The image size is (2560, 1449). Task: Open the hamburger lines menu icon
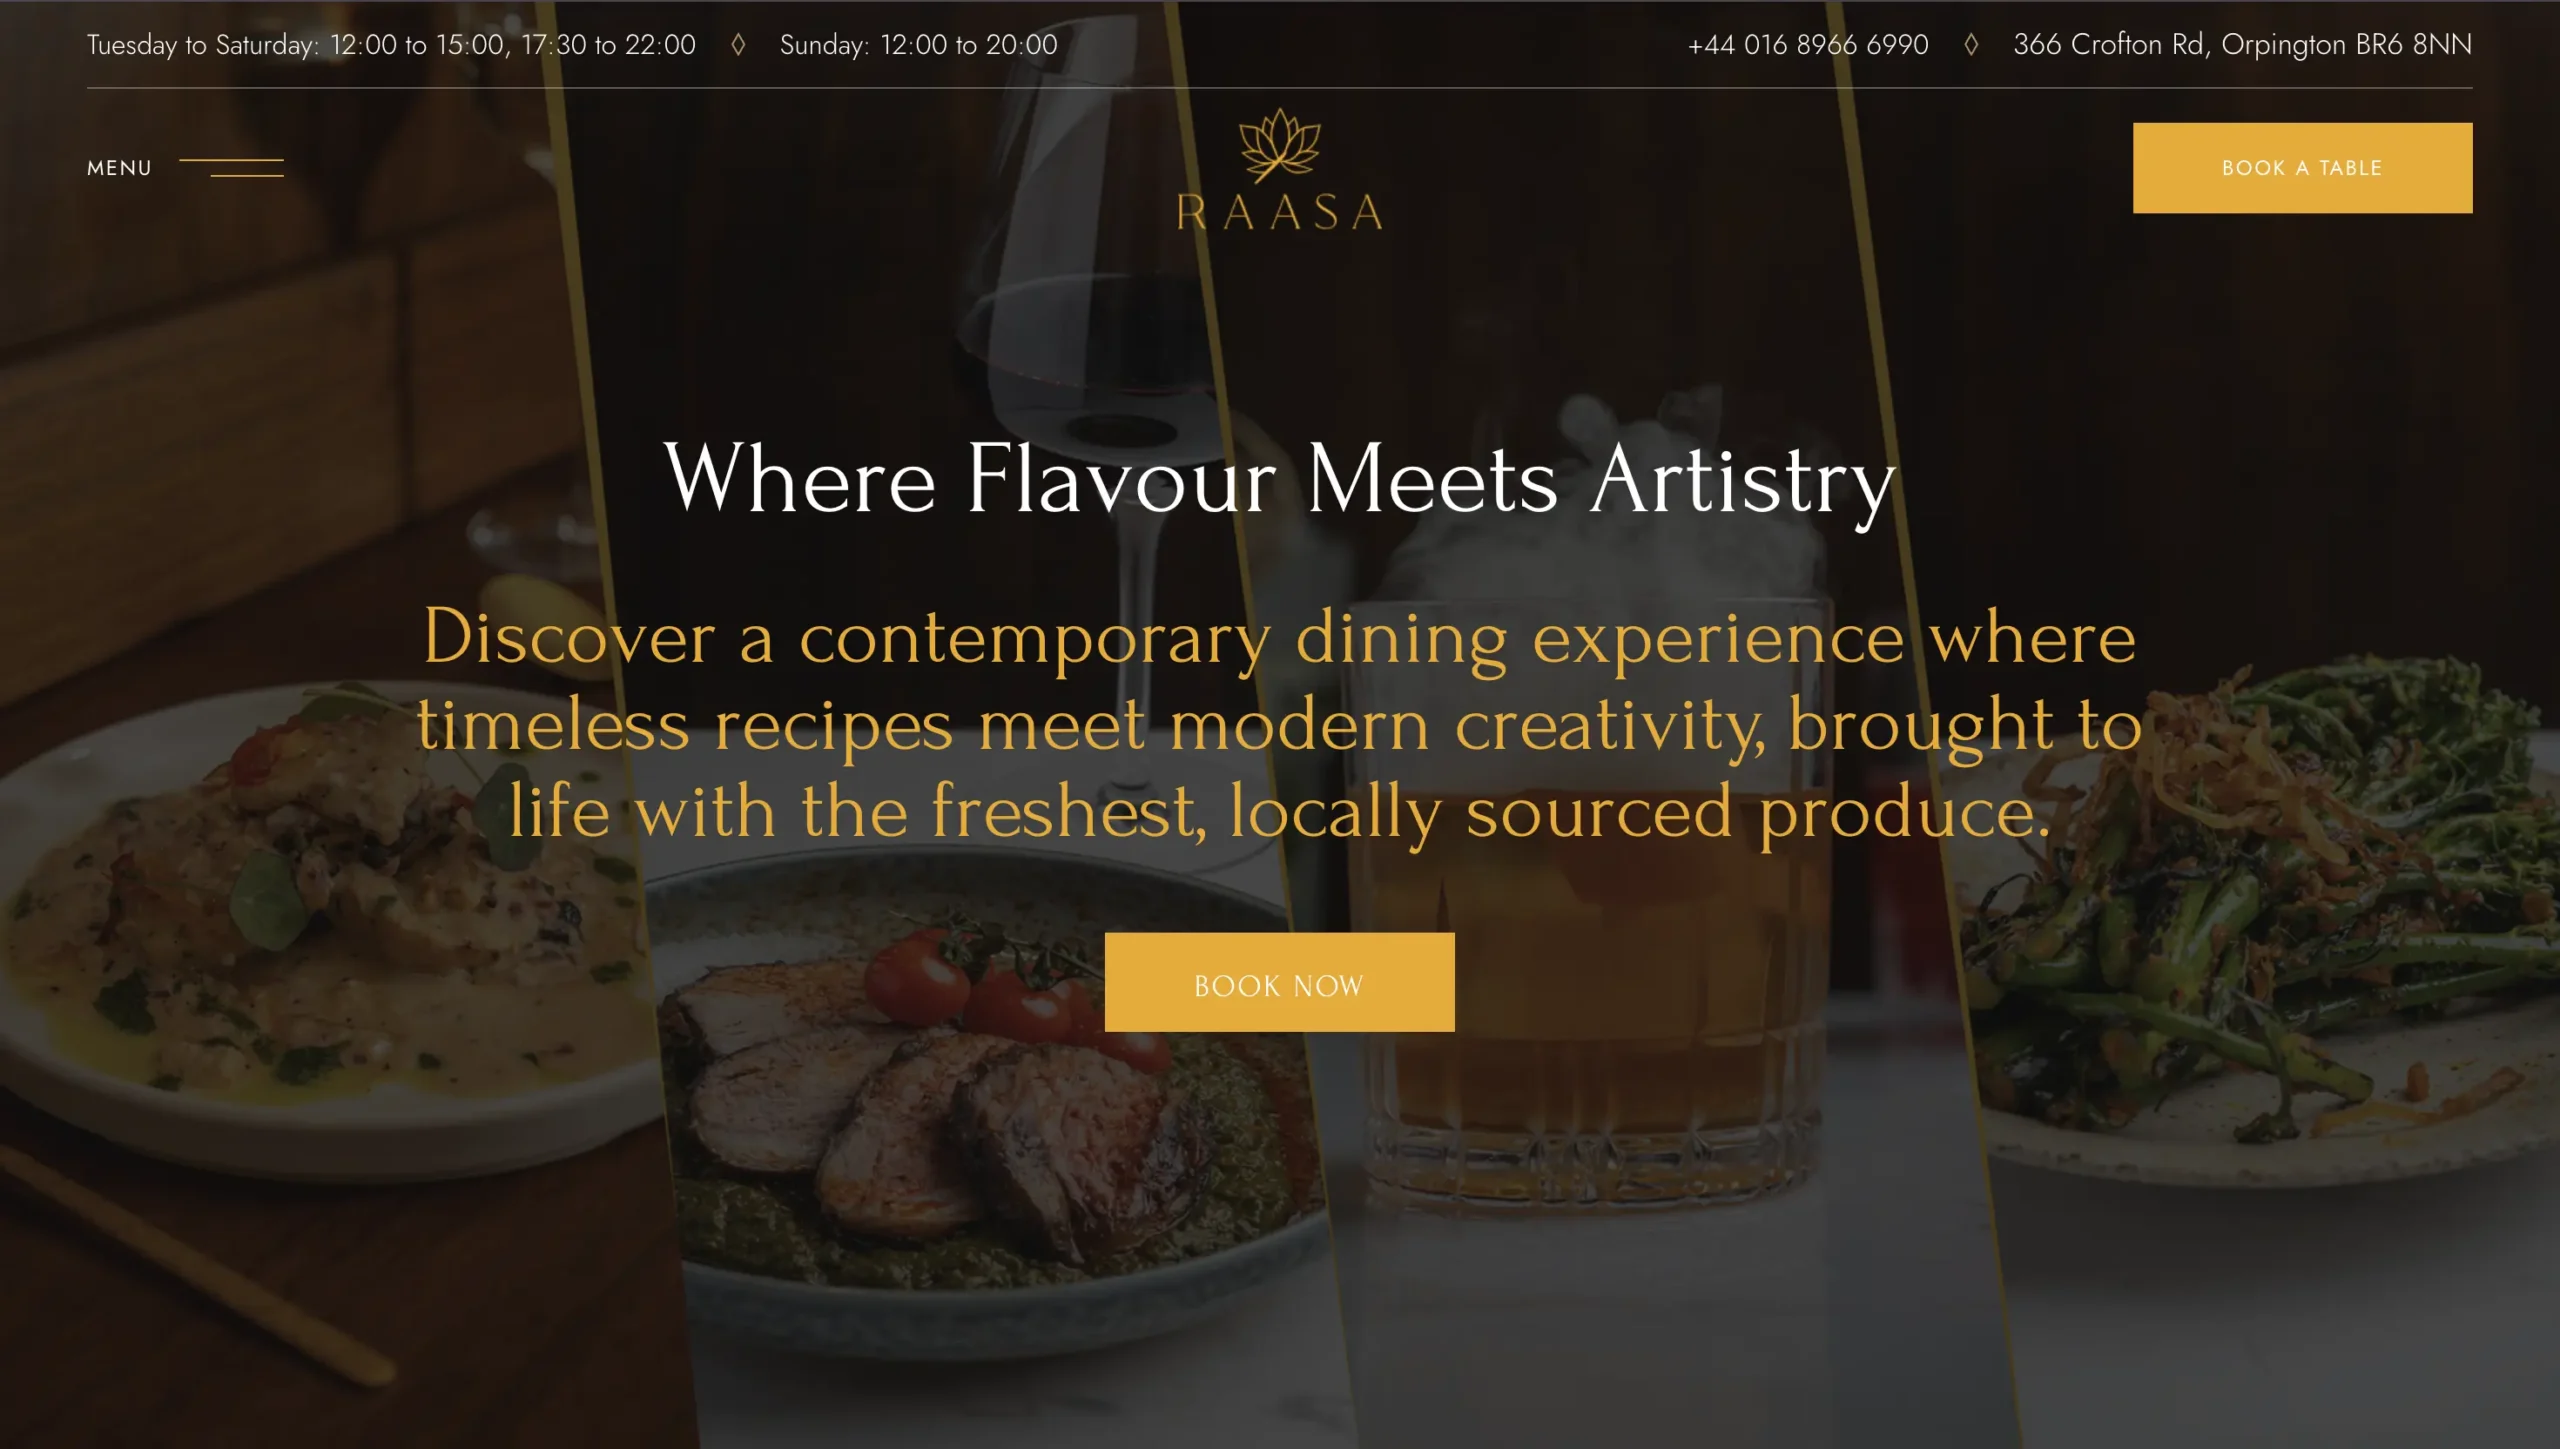click(x=231, y=168)
